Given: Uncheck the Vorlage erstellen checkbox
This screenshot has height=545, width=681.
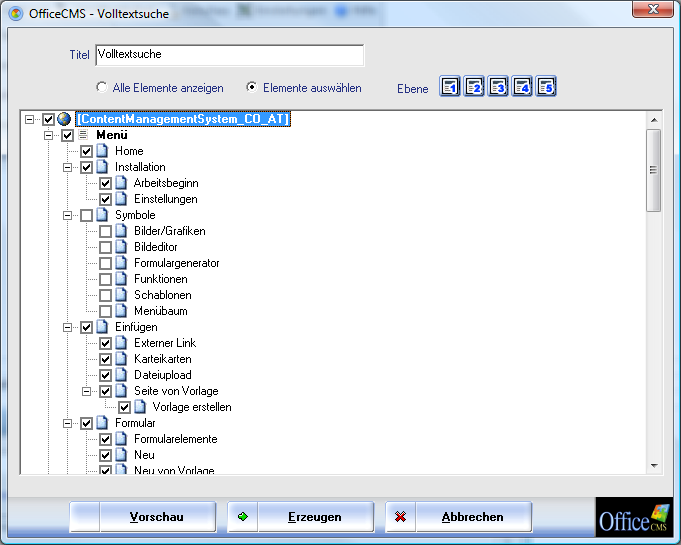Looking at the screenshot, I should click(125, 407).
